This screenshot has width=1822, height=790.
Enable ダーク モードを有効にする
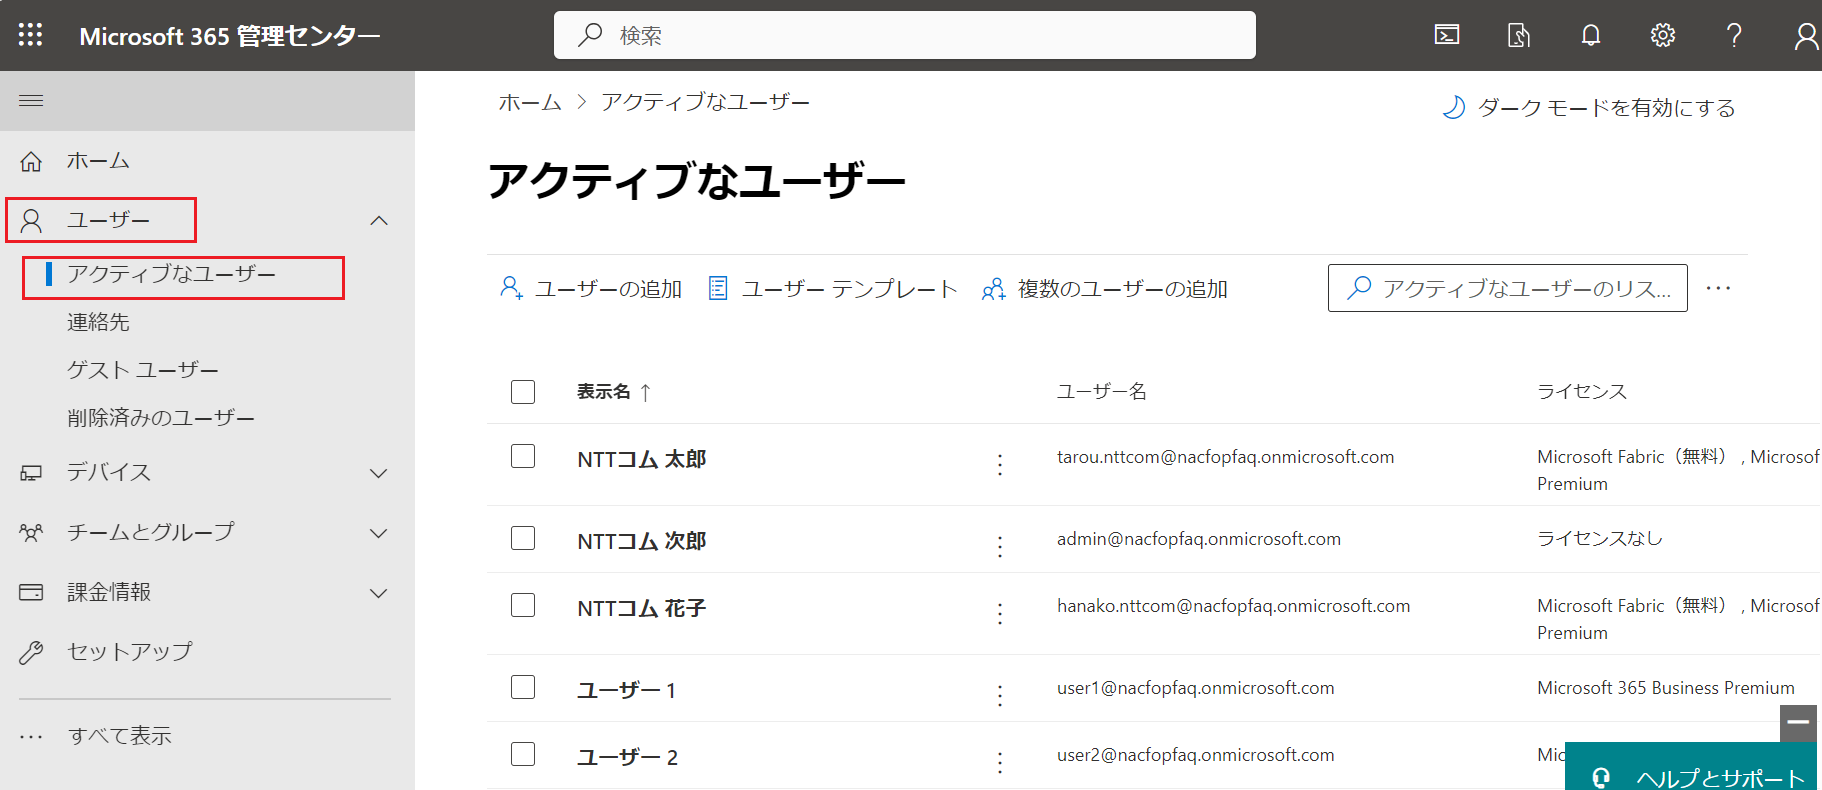(x=1589, y=108)
